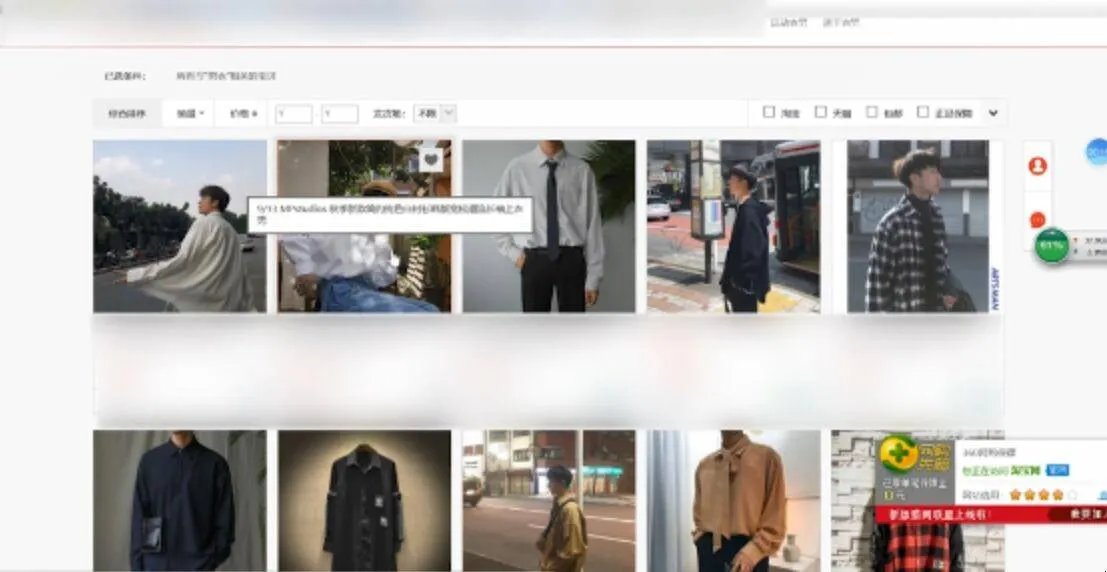
Task: Click the green percentage circle widget
Action: (x=1051, y=246)
